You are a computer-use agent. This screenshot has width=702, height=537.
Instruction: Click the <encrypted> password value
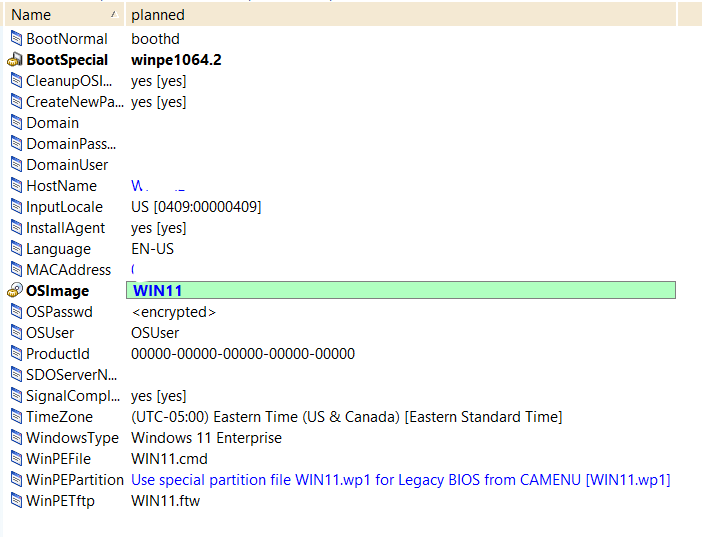pyautogui.click(x=174, y=312)
